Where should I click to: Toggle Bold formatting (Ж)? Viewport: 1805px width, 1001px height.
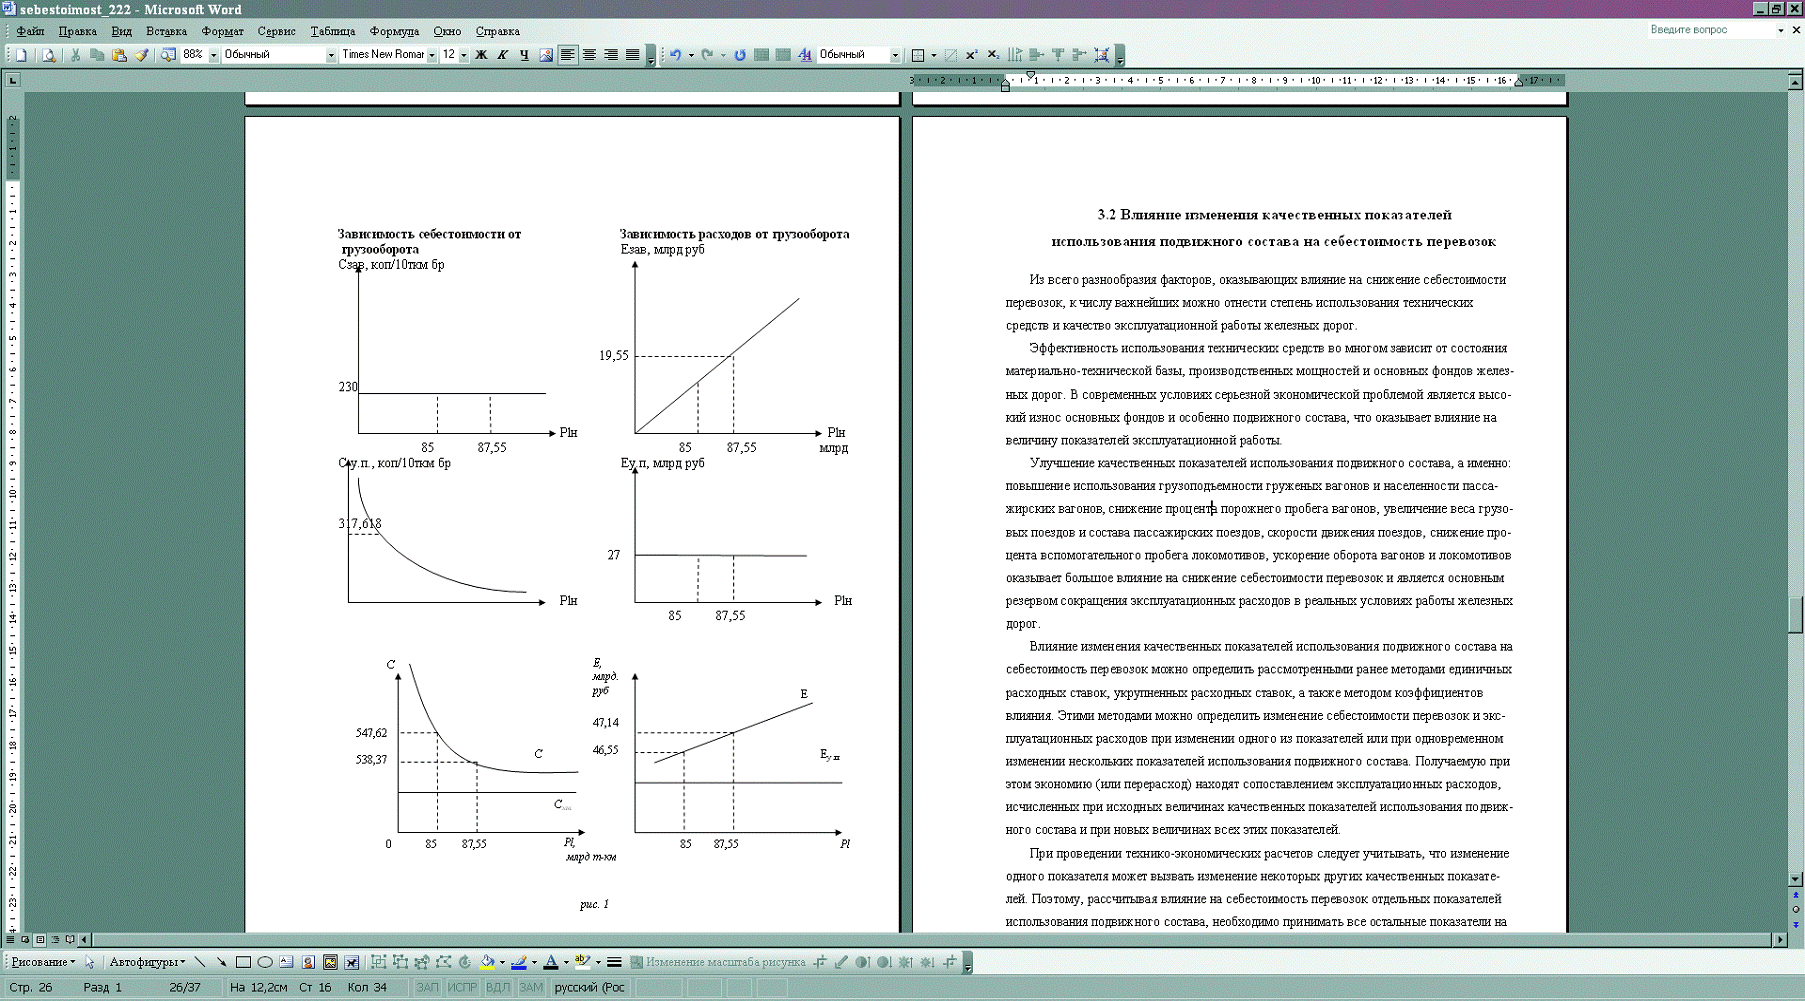point(481,55)
